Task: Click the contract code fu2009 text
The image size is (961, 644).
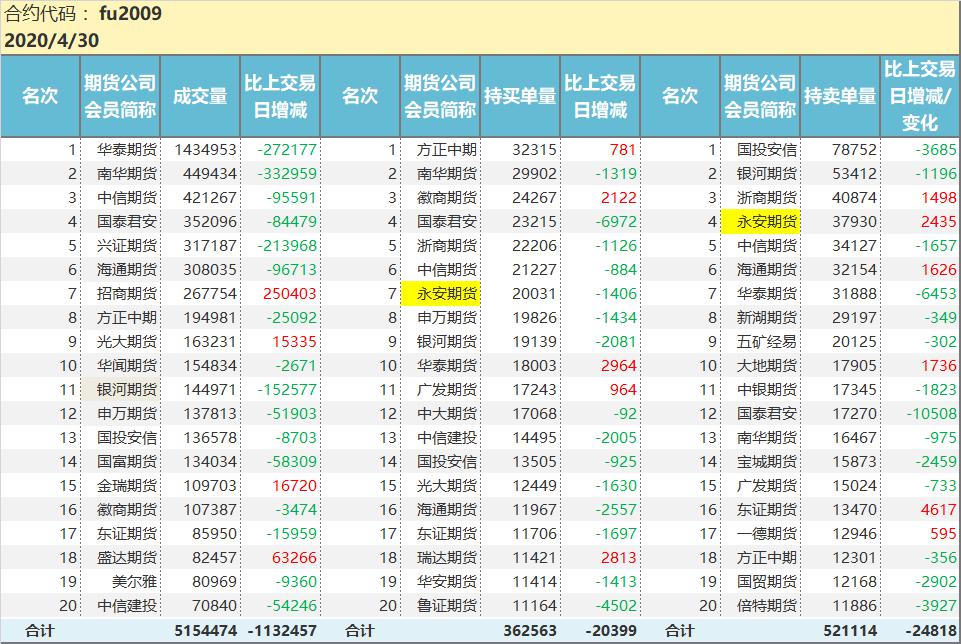Action: point(131,15)
